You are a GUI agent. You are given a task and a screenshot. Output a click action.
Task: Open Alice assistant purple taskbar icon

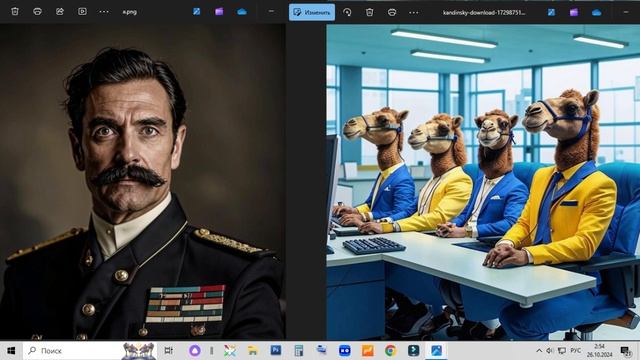coord(195,351)
